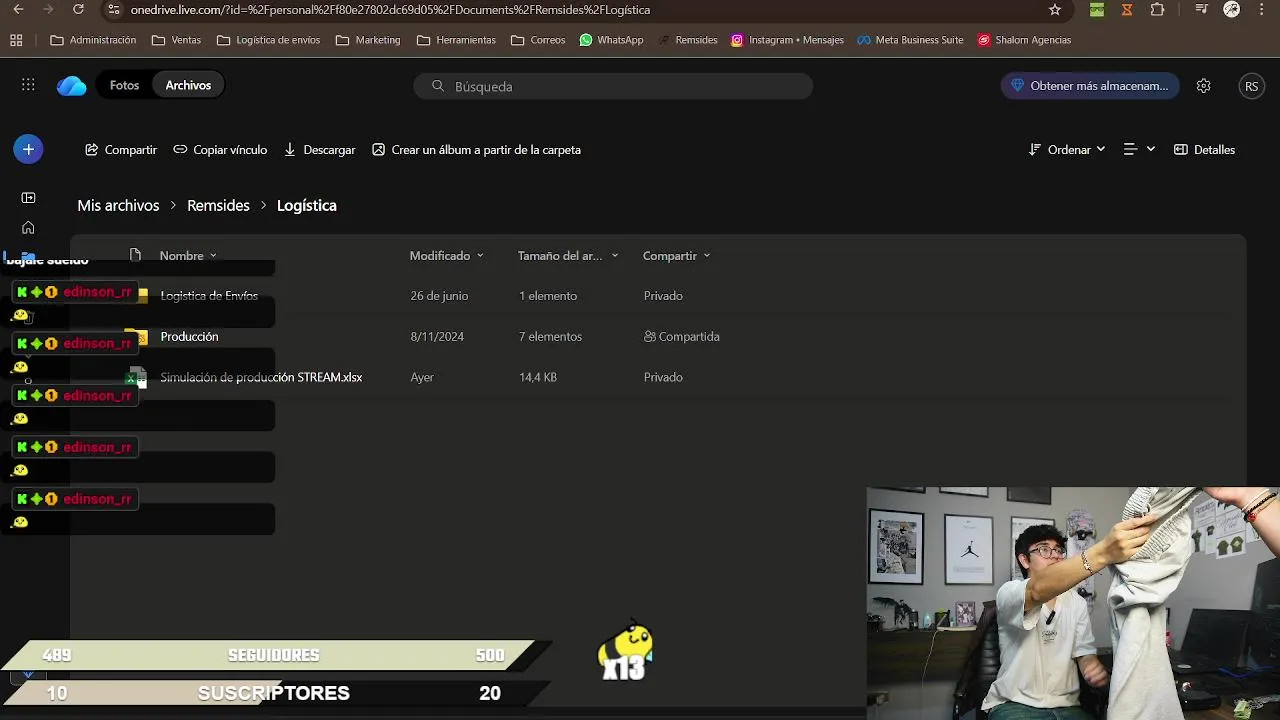Bookmark this page with the star icon

click(x=1055, y=10)
